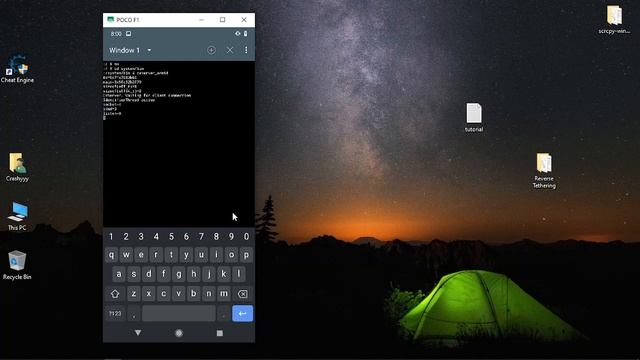The height and width of the screenshot is (360, 640).
Task: Click the scrcpy icon in title bar
Action: click(110, 20)
